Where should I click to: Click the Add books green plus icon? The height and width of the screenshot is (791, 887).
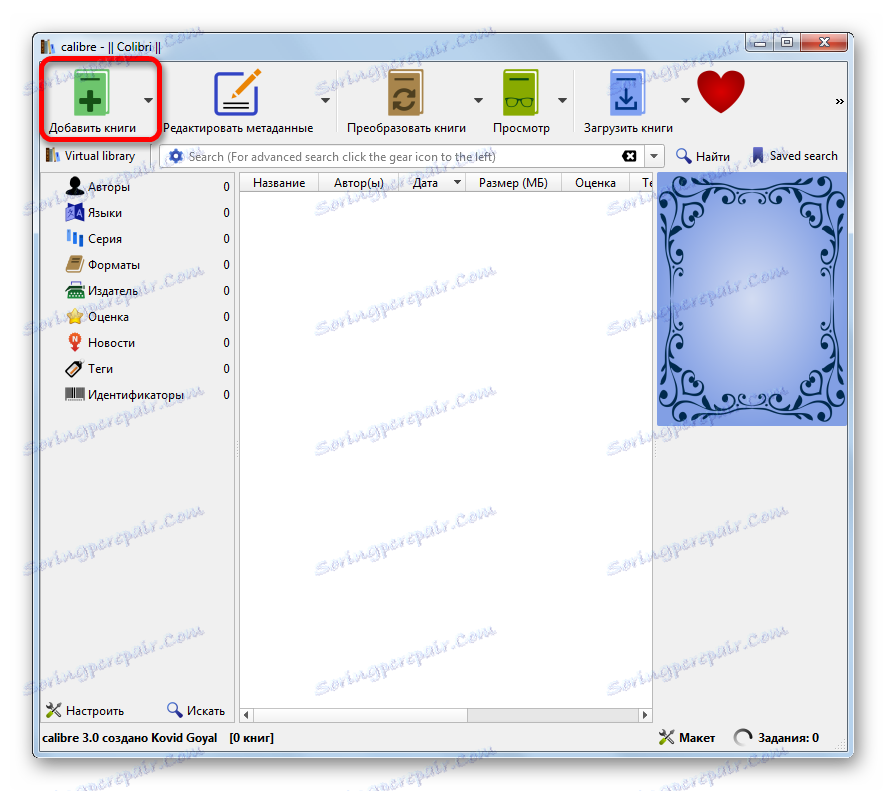pyautogui.click(x=91, y=93)
